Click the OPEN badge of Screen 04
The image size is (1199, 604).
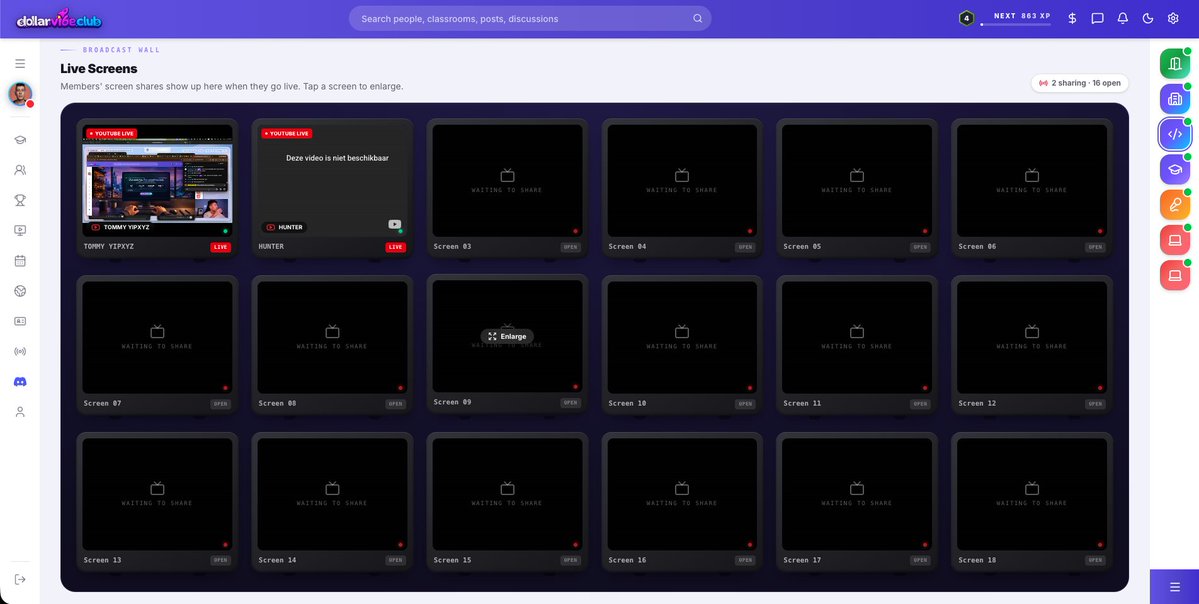click(746, 247)
